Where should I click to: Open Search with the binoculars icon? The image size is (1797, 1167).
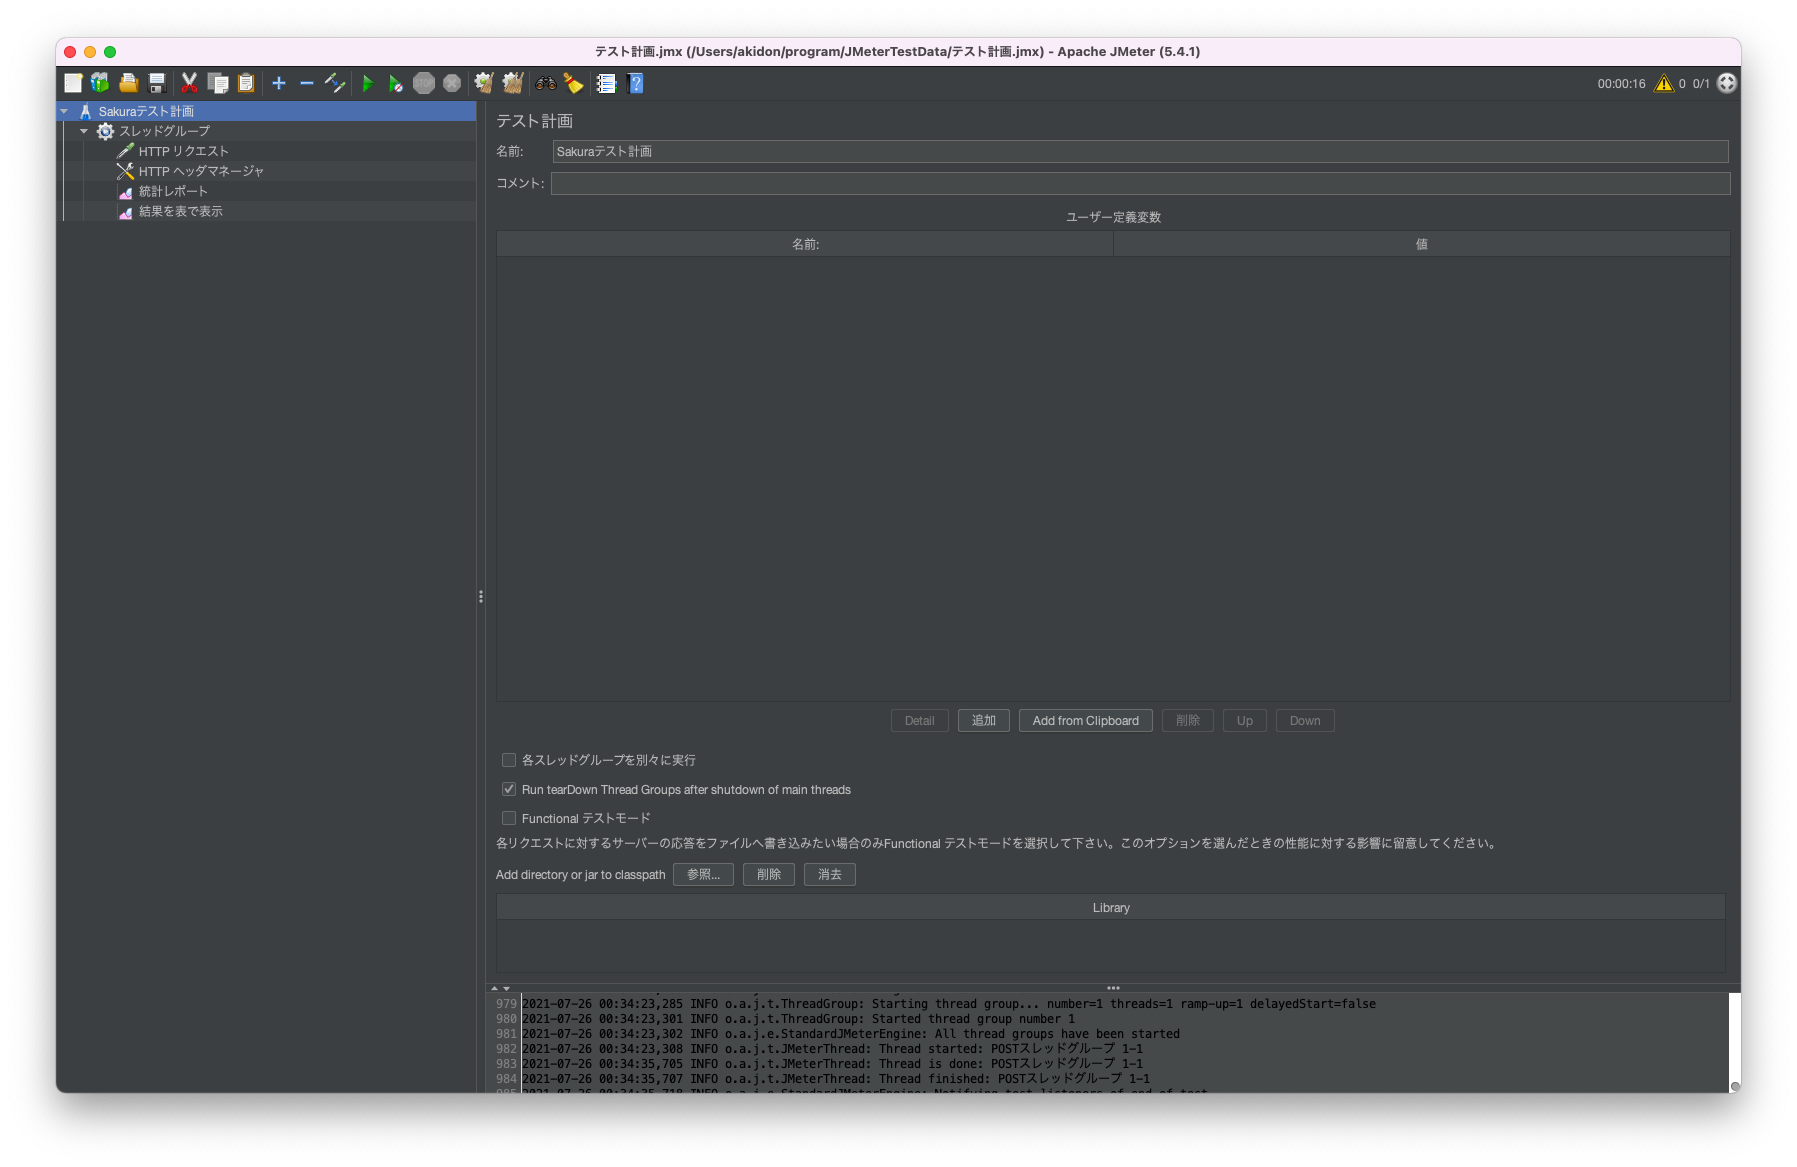[545, 83]
